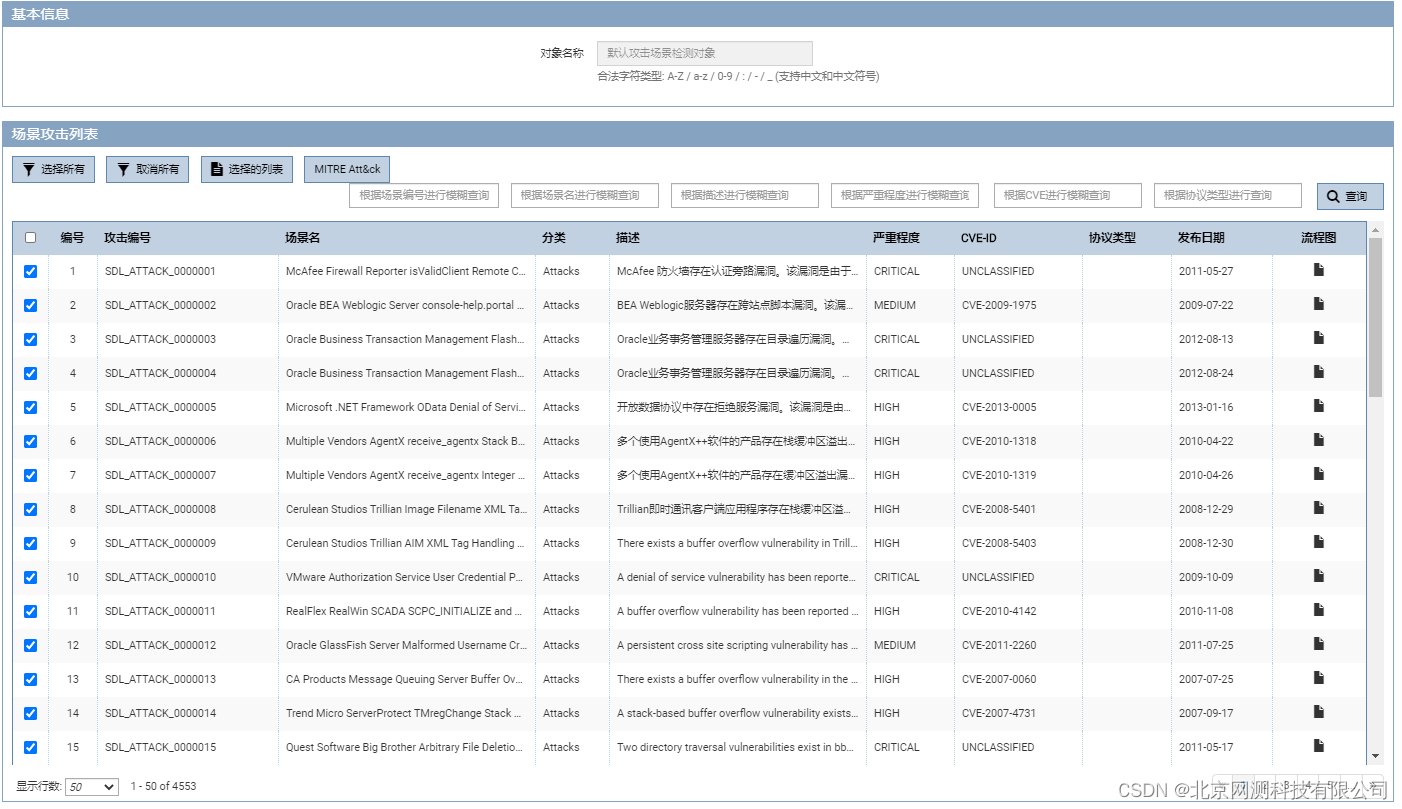Open the 显示行数 rows-per-page dropdown

(91, 787)
